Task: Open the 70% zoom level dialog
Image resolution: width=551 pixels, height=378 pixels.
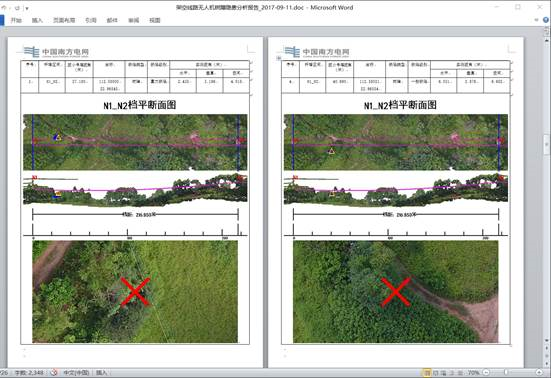Action: coord(474,372)
